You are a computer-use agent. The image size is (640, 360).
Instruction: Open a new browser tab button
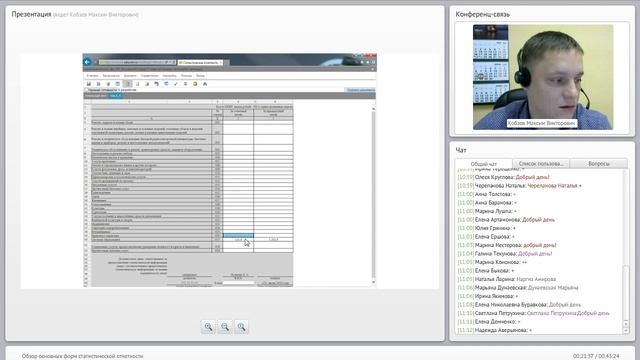(227, 62)
